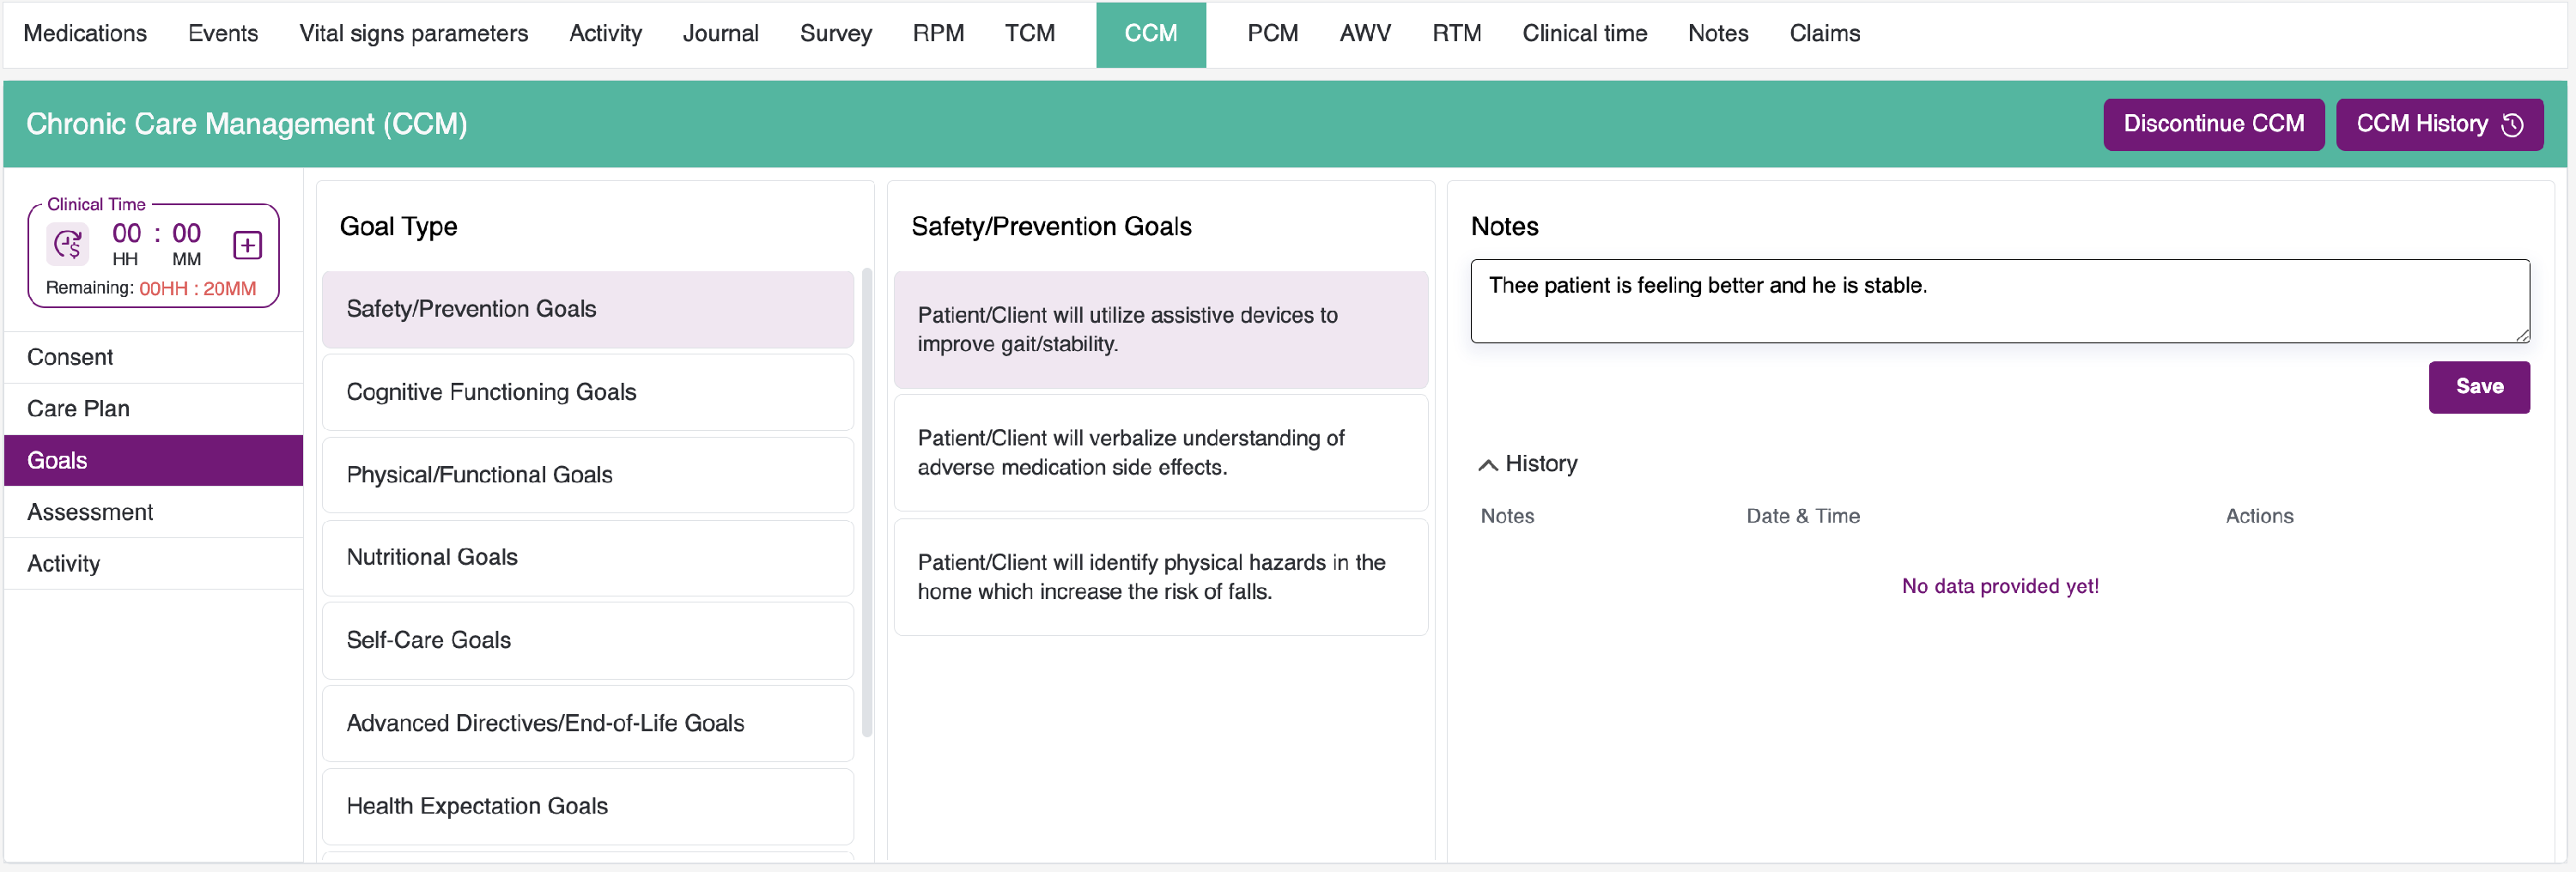2576x872 pixels.
Task: Select Care Plan in the sidebar
Action: pos(78,409)
